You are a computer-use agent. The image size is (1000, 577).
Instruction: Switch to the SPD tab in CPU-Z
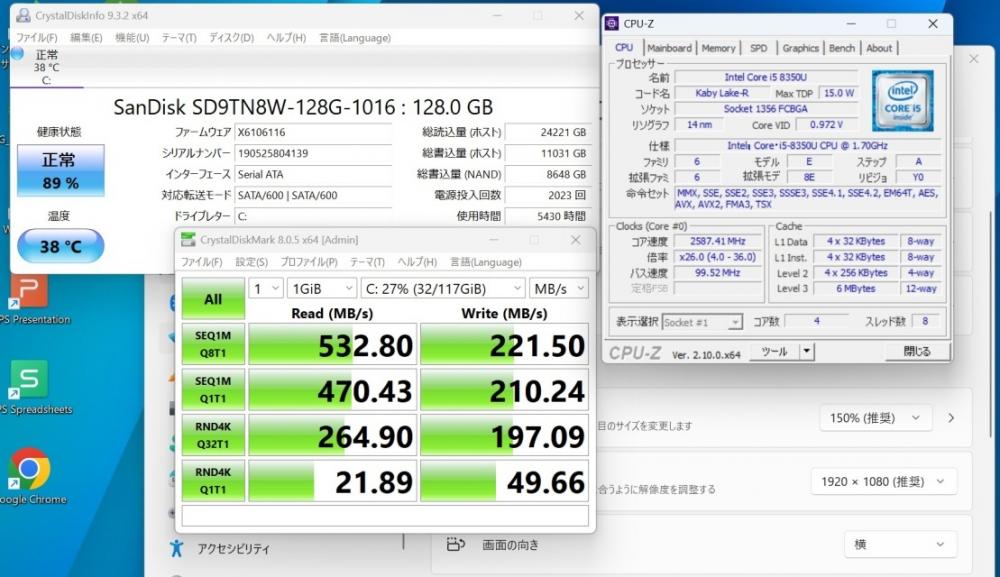tap(758, 48)
